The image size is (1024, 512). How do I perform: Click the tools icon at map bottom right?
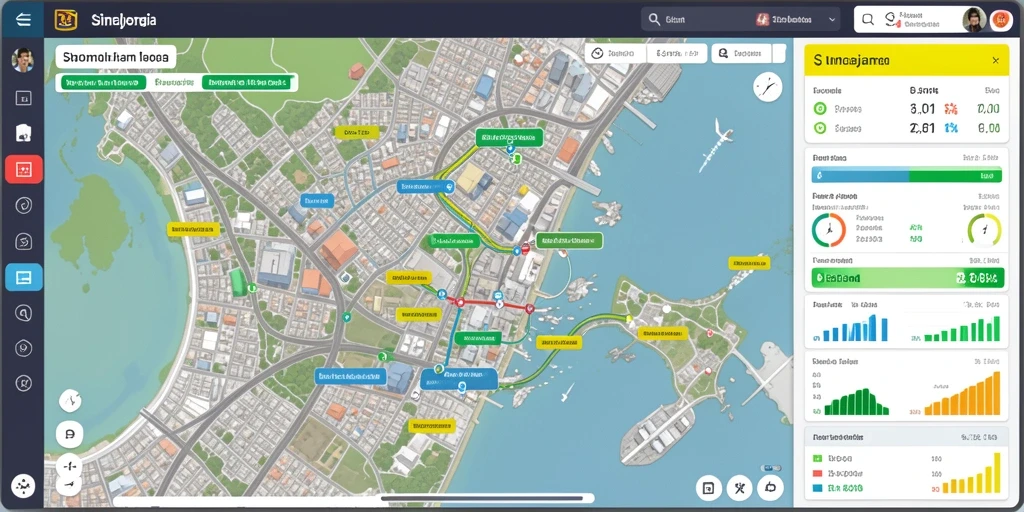(739, 487)
